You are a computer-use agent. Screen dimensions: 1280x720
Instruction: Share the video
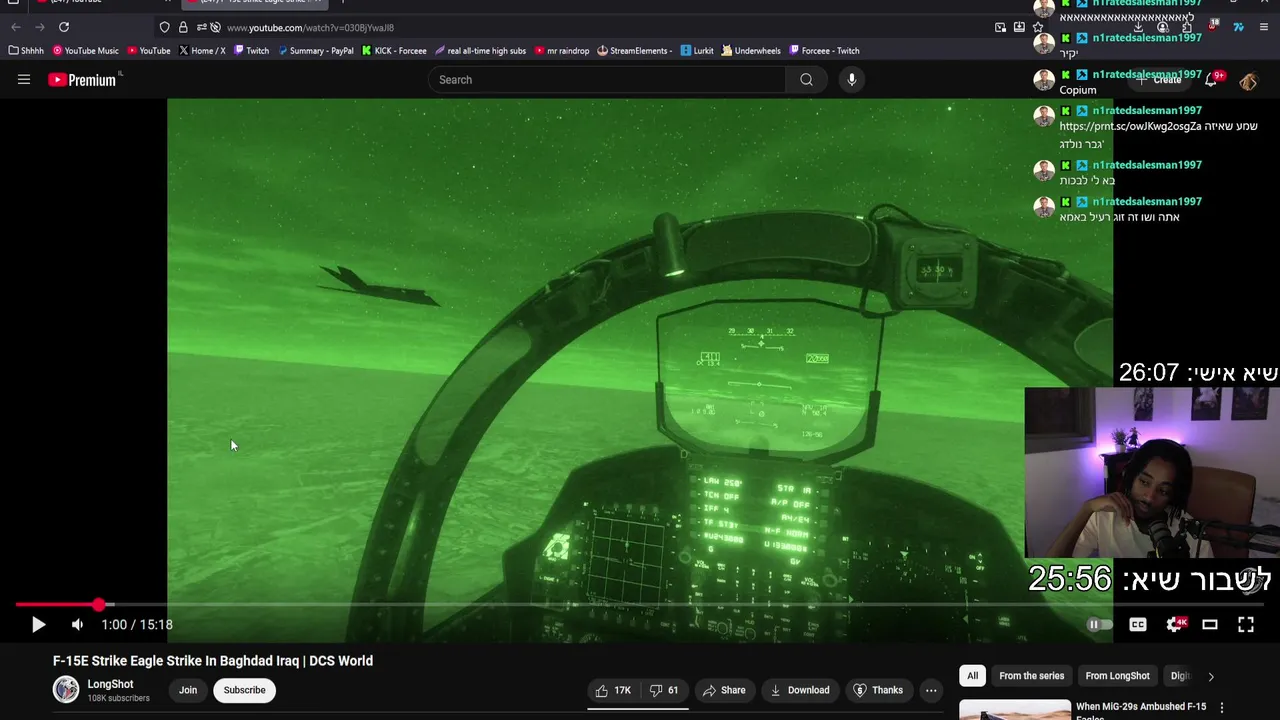(724, 690)
